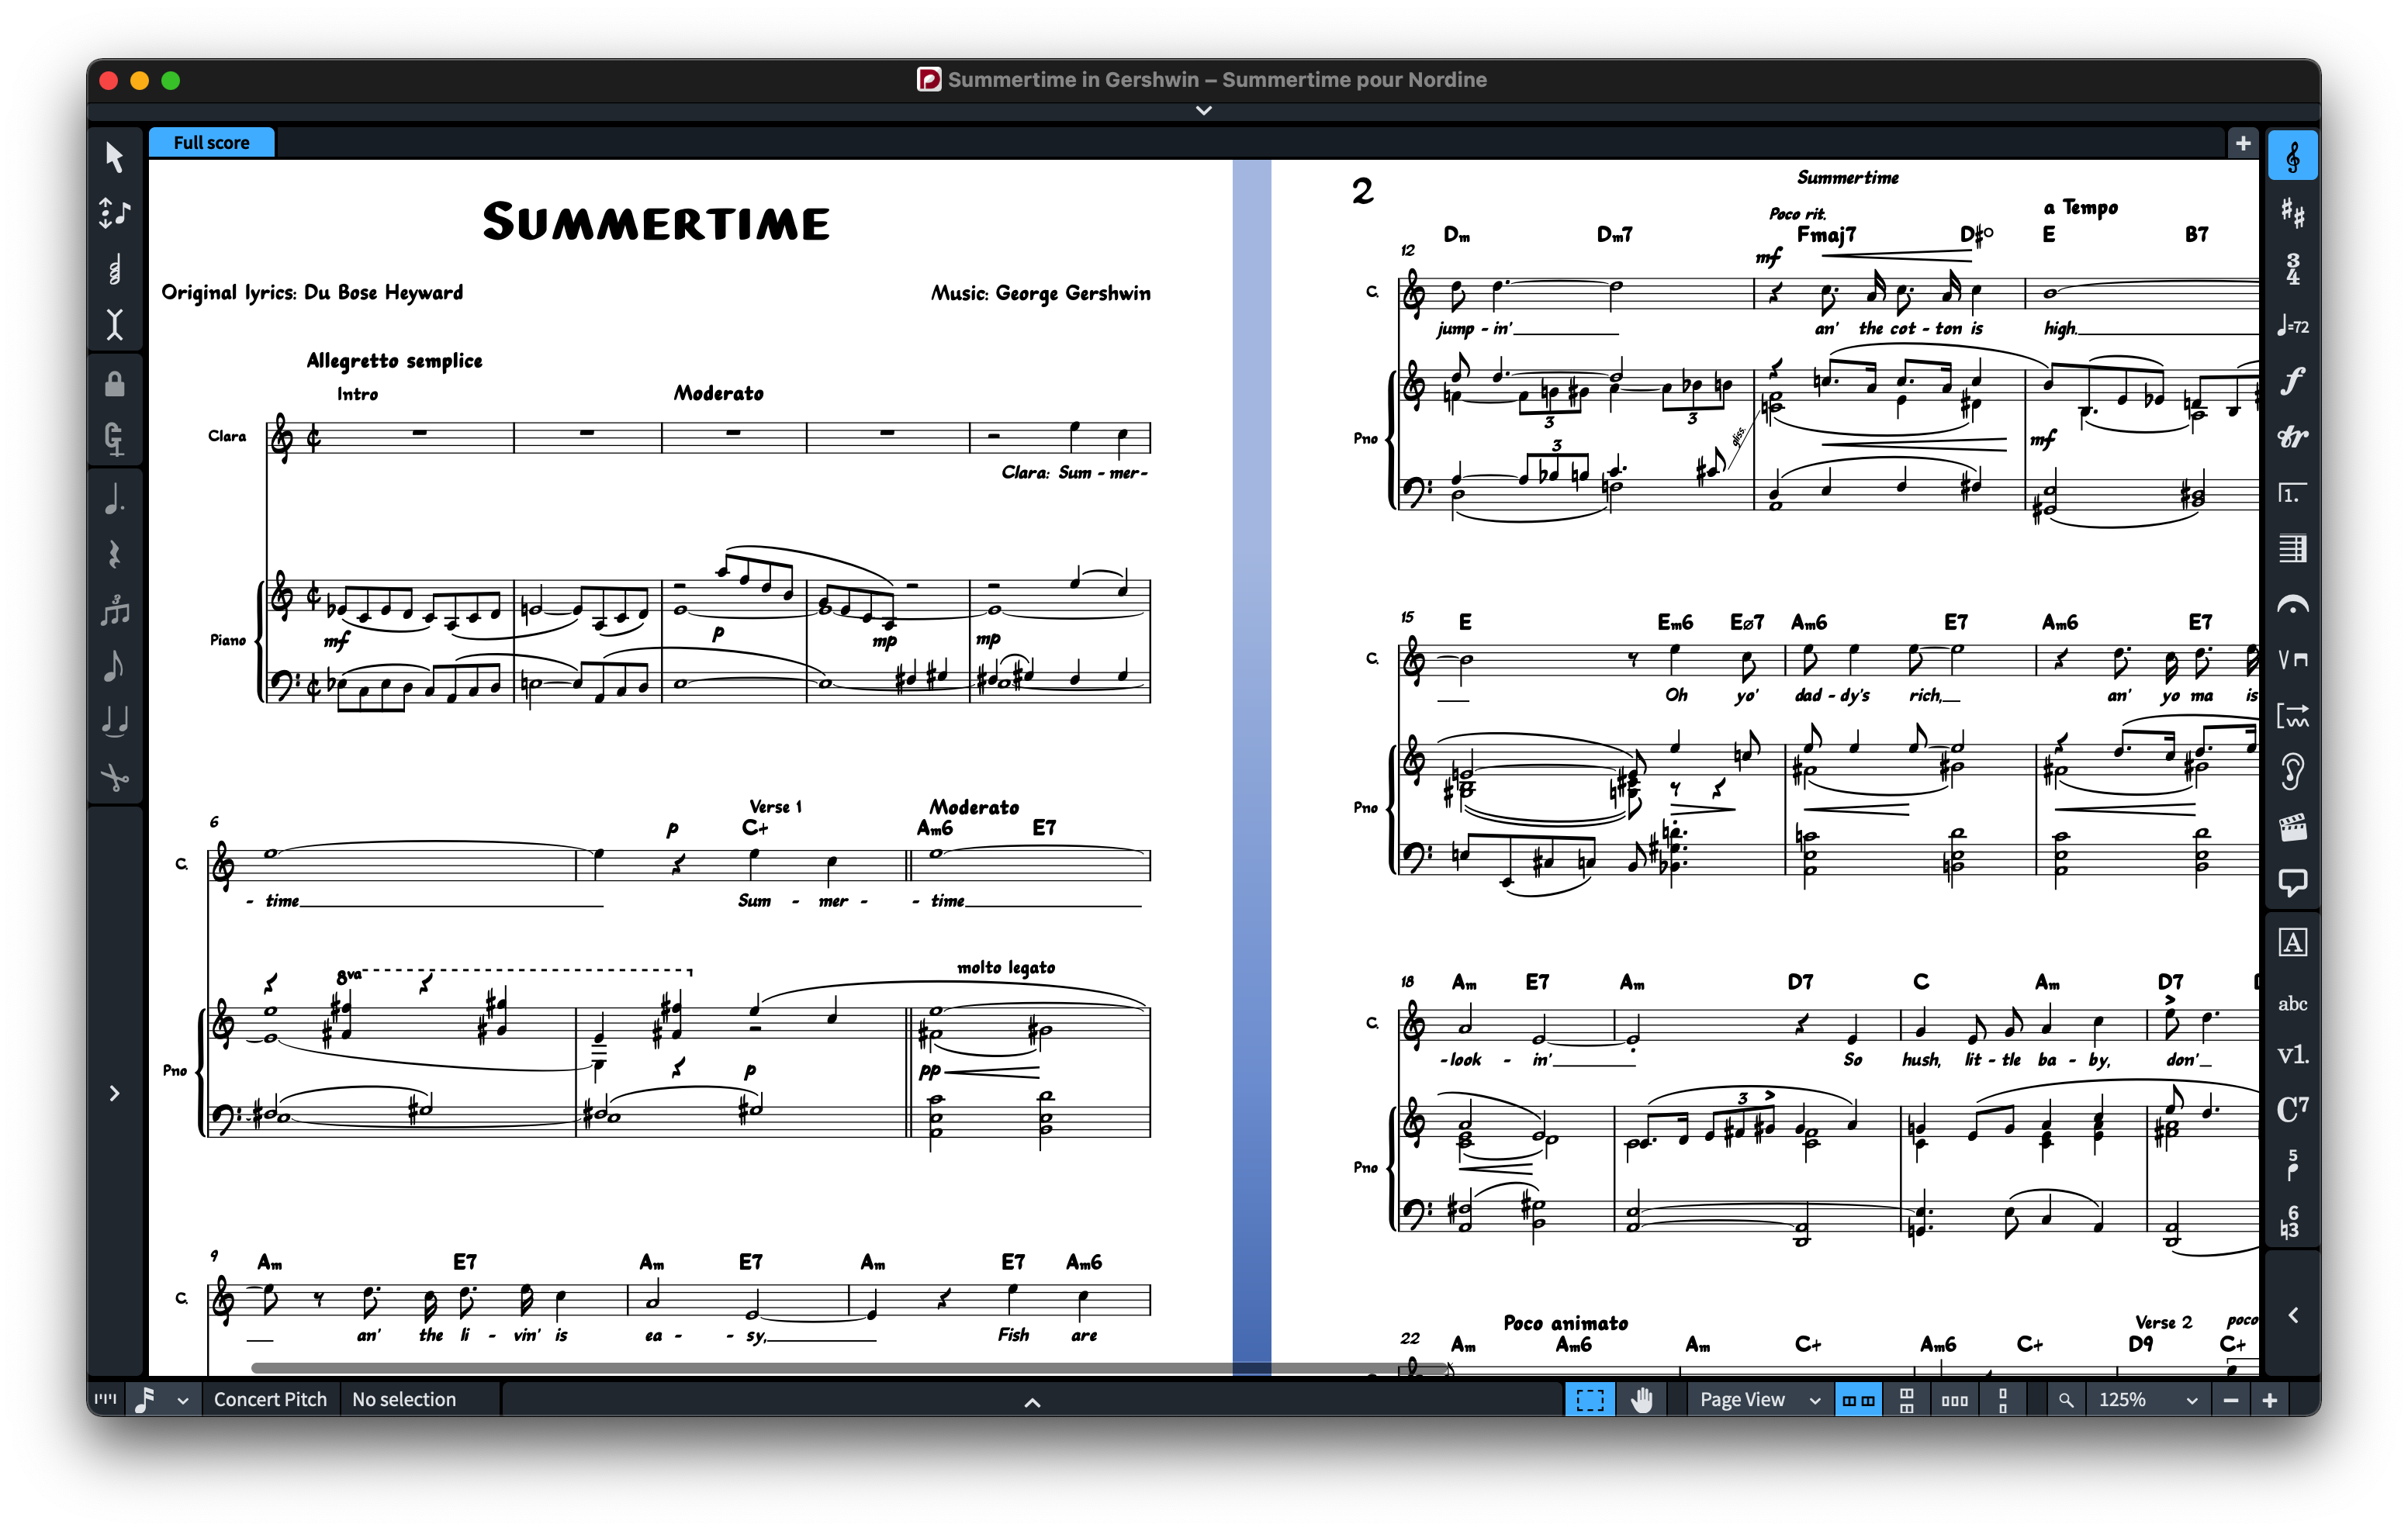Open the Ornaments trill panel
2408x1531 pixels.
[x=2292, y=437]
